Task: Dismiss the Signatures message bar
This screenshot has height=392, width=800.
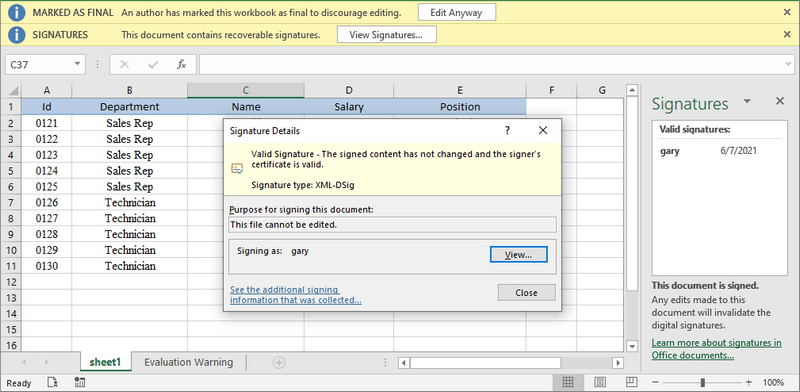Action: pyautogui.click(x=787, y=35)
